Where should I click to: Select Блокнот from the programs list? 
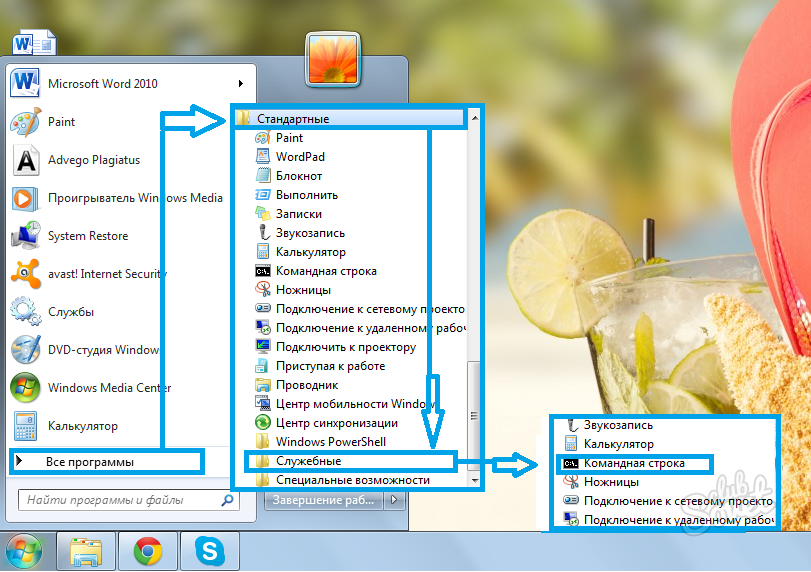pyautogui.click(x=299, y=176)
